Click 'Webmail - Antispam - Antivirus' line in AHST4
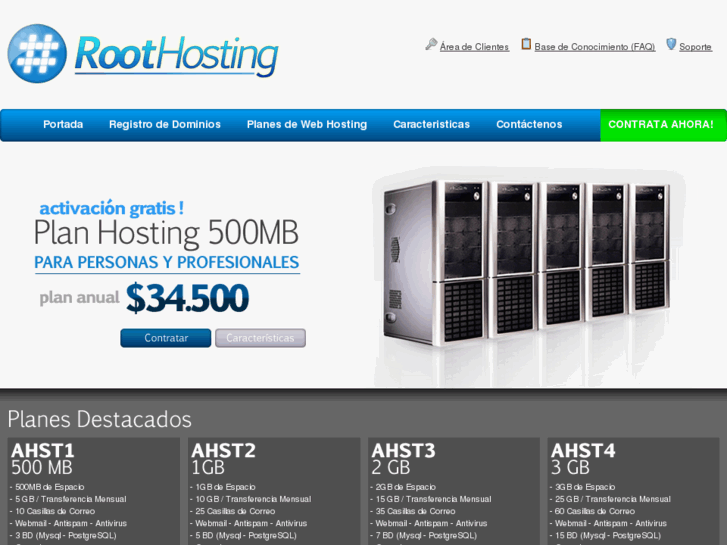The image size is (727, 545). click(x=609, y=523)
